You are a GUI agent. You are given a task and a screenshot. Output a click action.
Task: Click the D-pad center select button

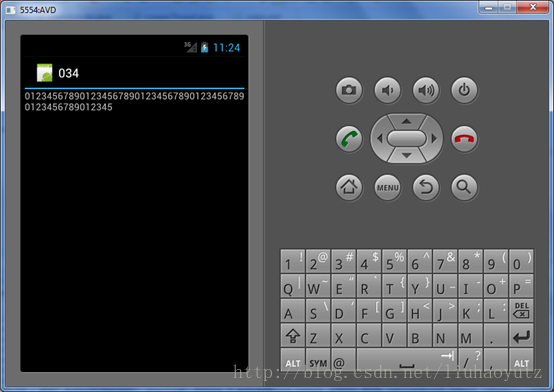point(406,138)
